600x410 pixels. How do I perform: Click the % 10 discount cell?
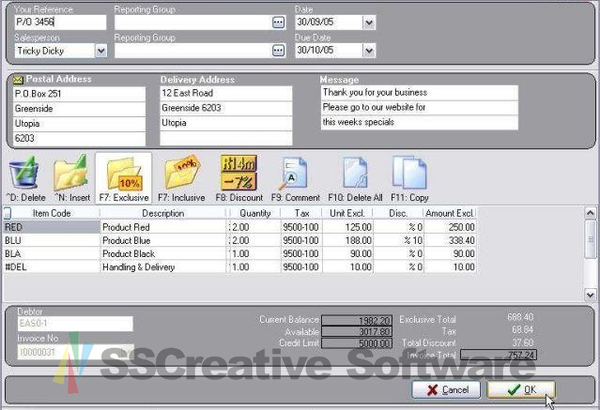coord(398,241)
